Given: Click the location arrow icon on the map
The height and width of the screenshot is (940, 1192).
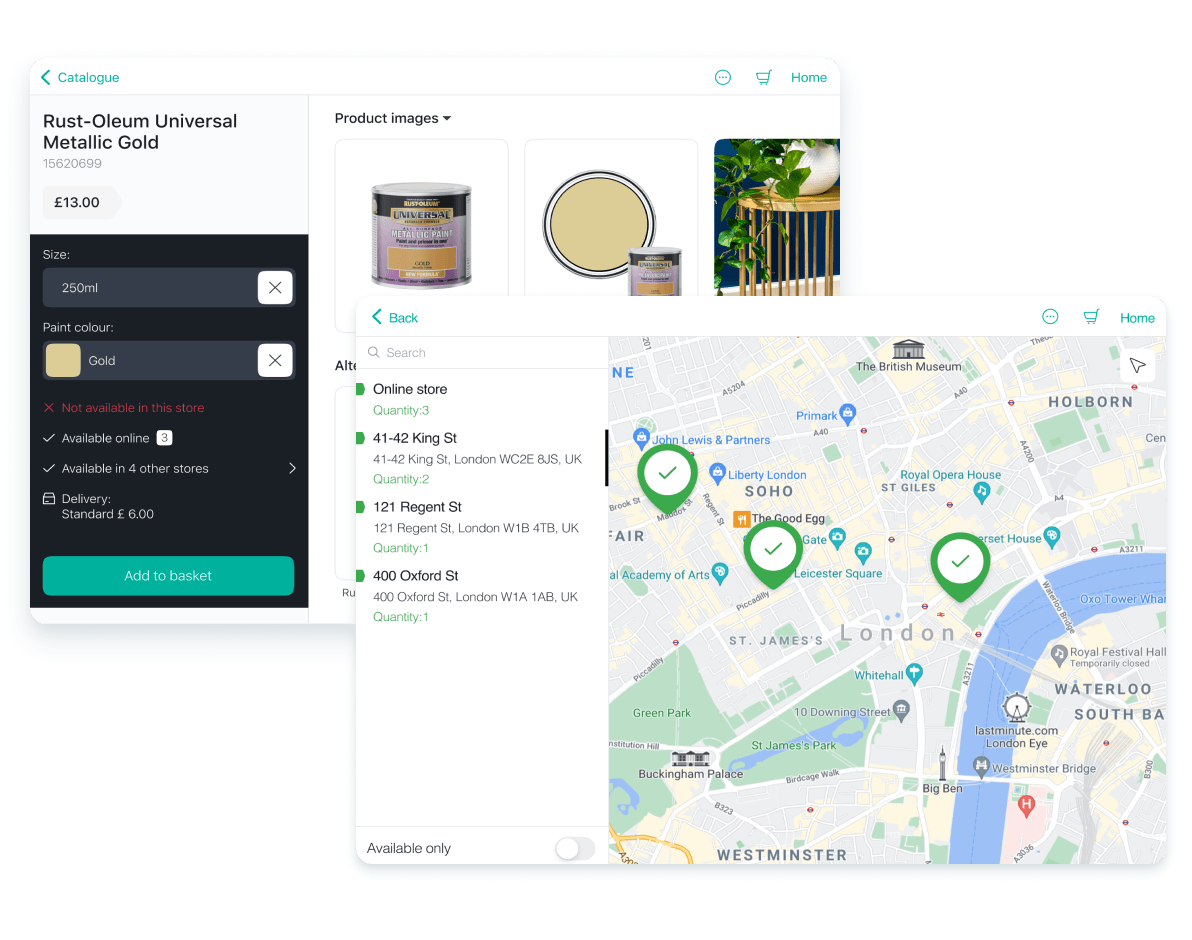Looking at the screenshot, I should coord(1137,365).
